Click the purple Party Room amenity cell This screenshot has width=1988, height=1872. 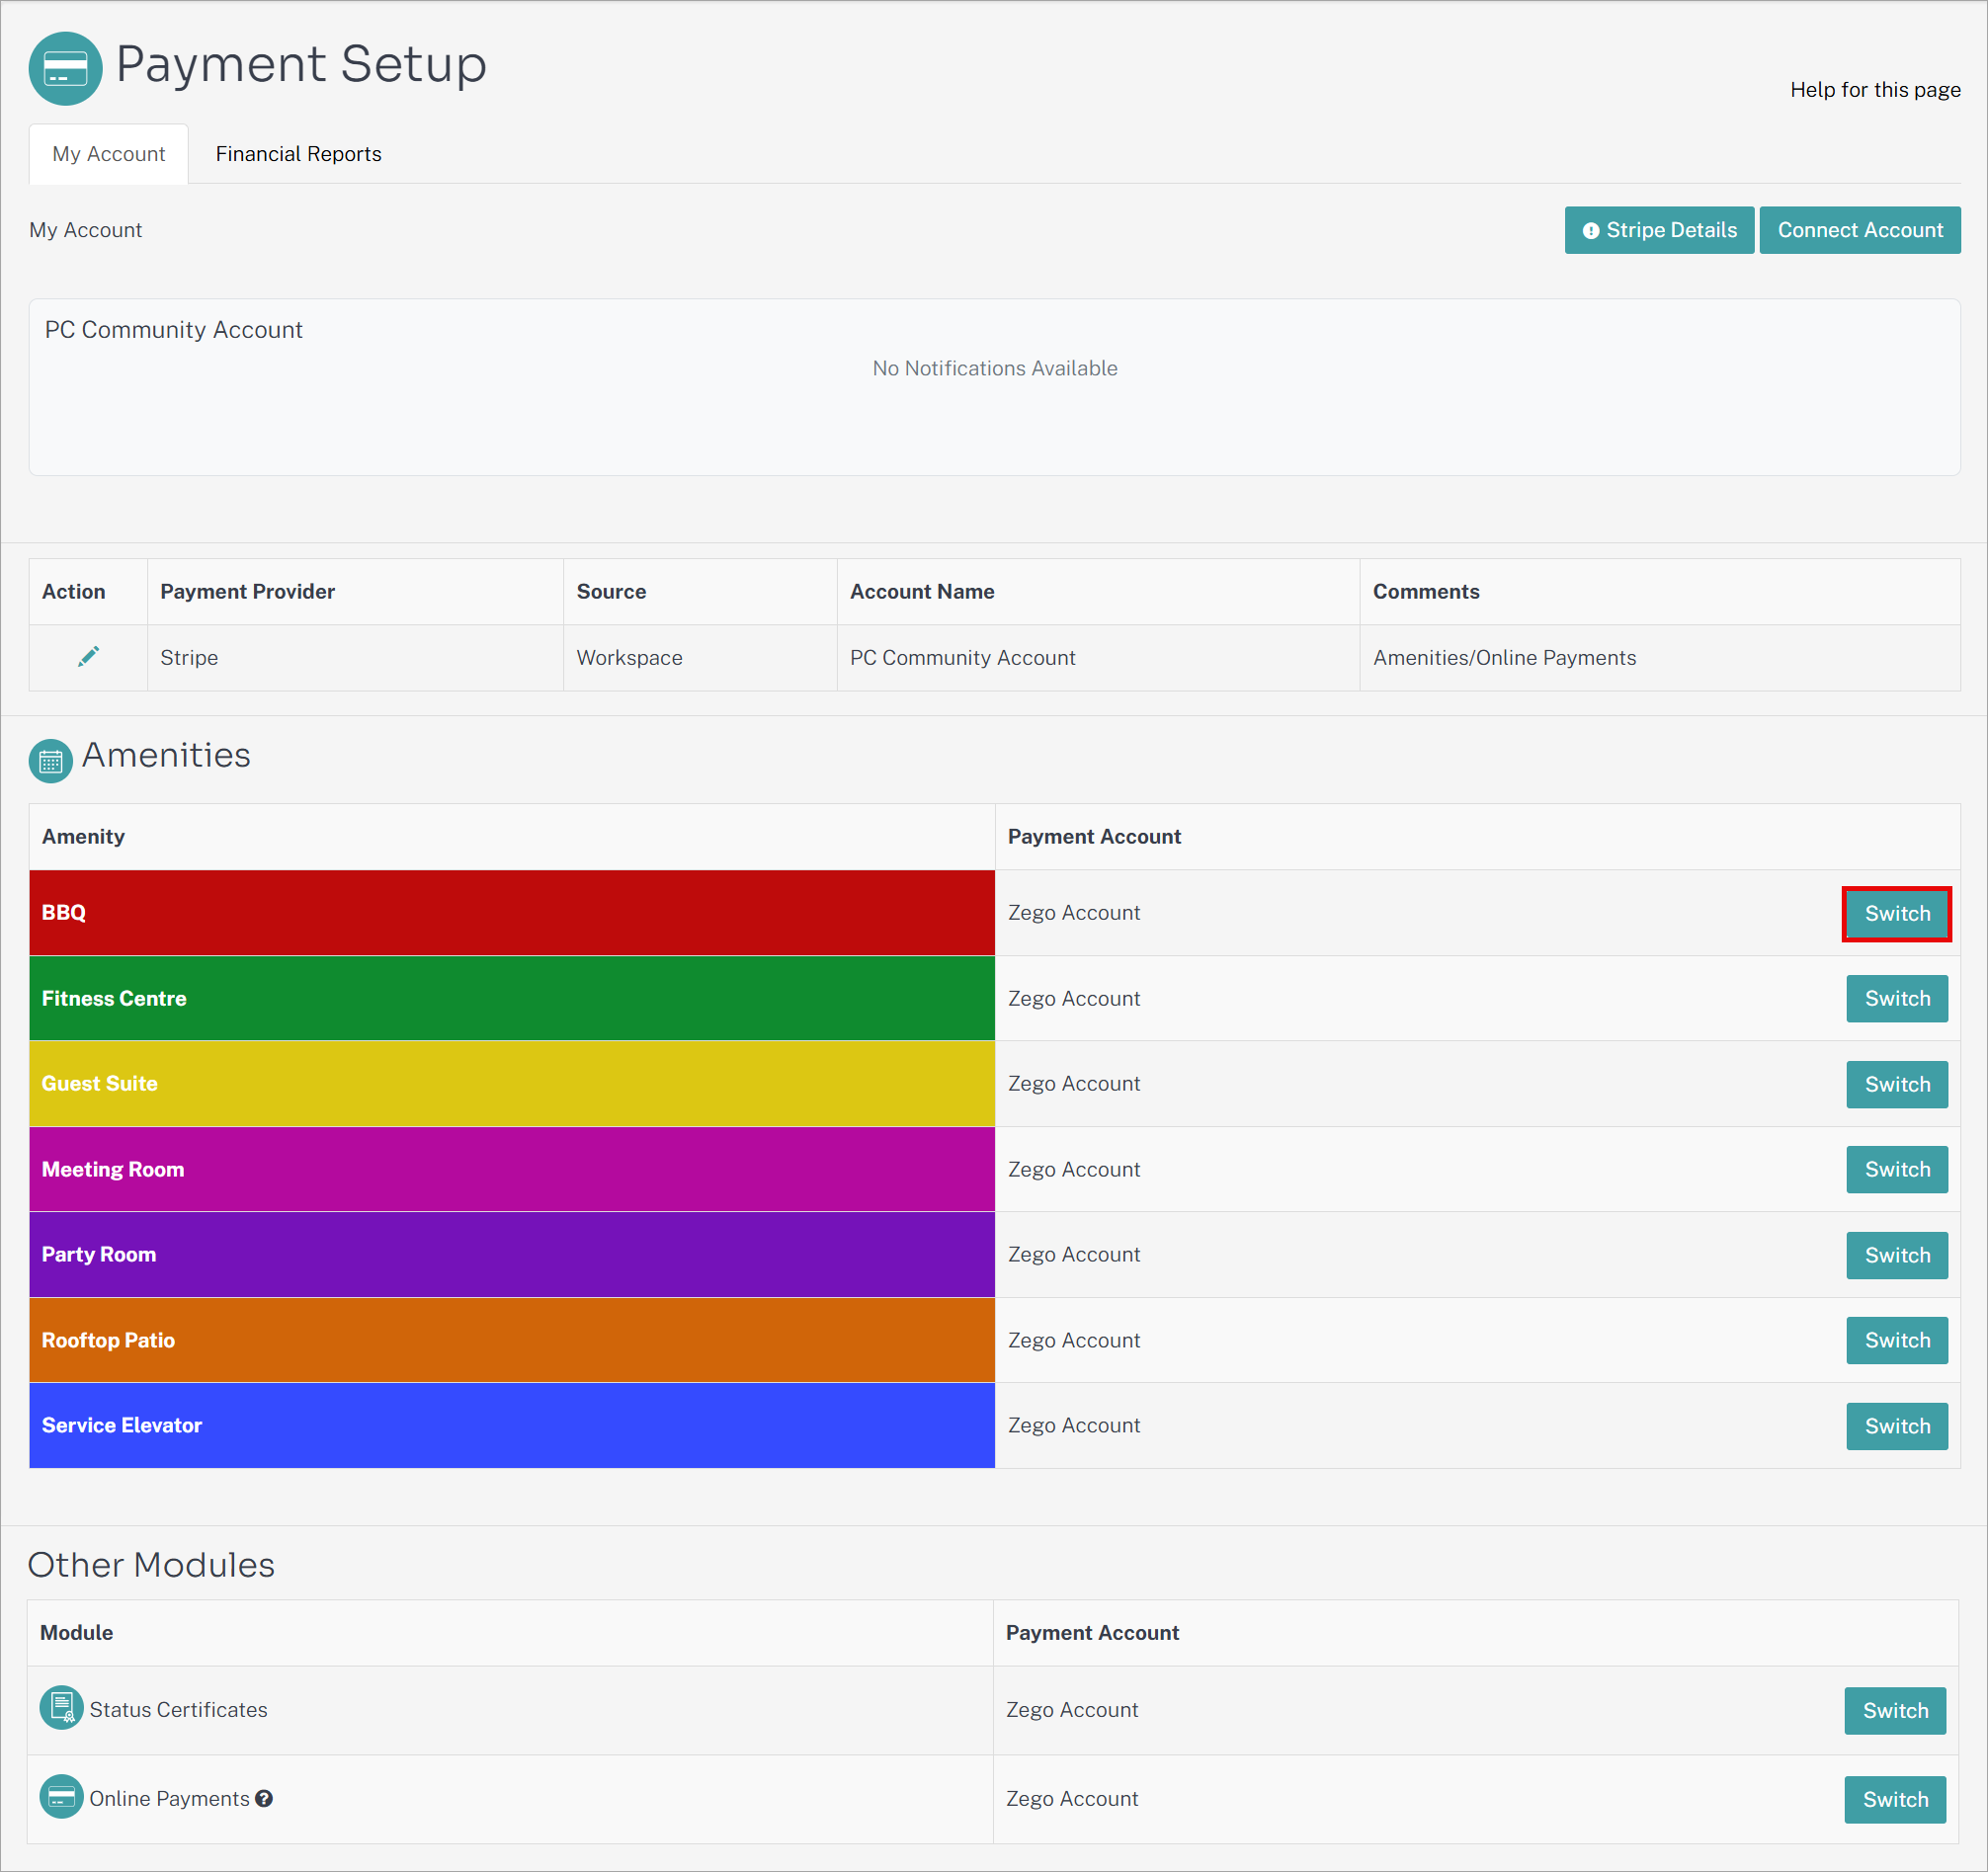tap(512, 1254)
